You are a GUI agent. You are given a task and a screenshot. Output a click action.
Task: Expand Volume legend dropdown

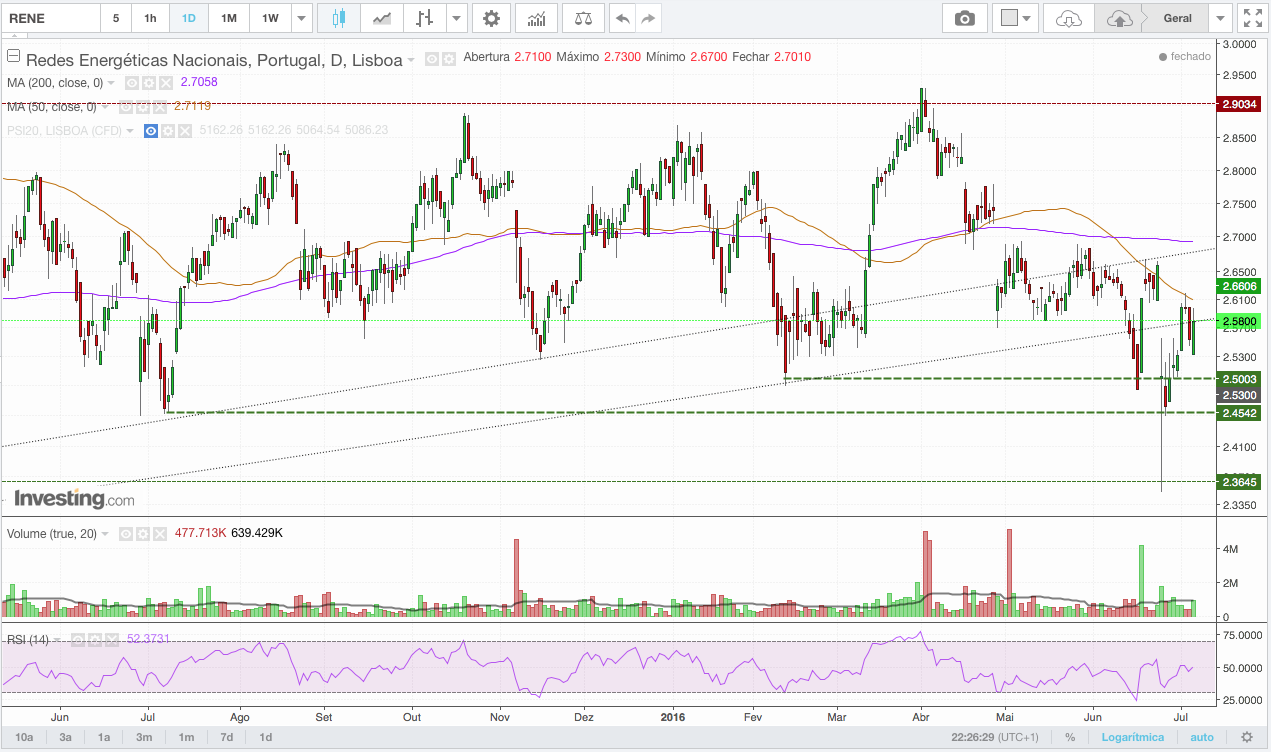pyautogui.click(x=105, y=534)
